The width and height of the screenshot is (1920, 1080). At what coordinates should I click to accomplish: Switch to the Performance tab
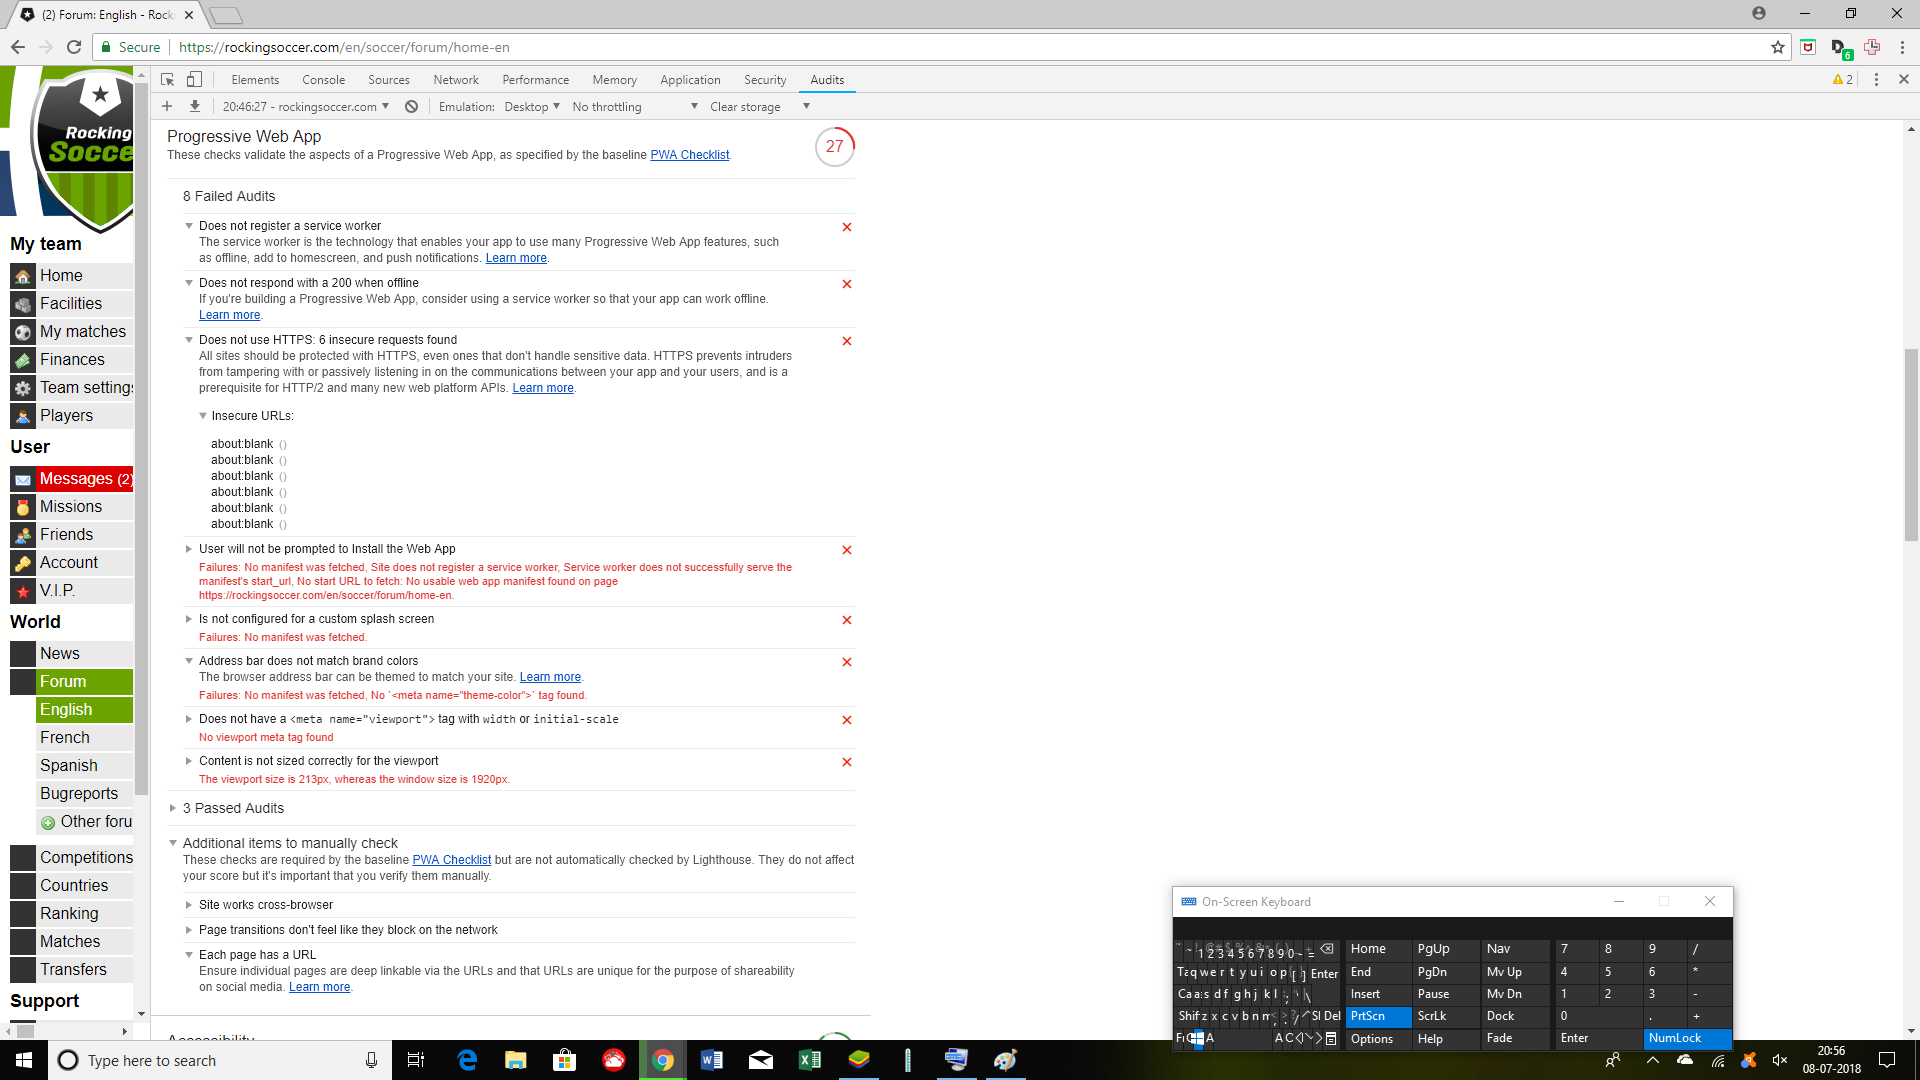coord(536,80)
